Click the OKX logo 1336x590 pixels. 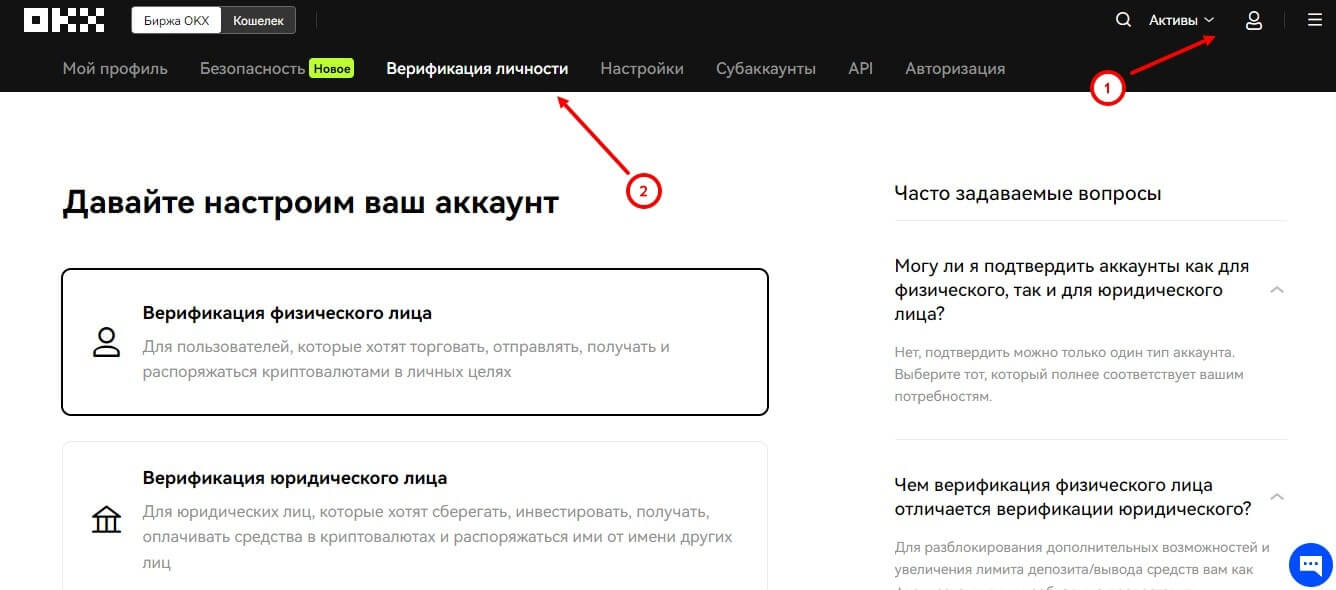coord(64,20)
